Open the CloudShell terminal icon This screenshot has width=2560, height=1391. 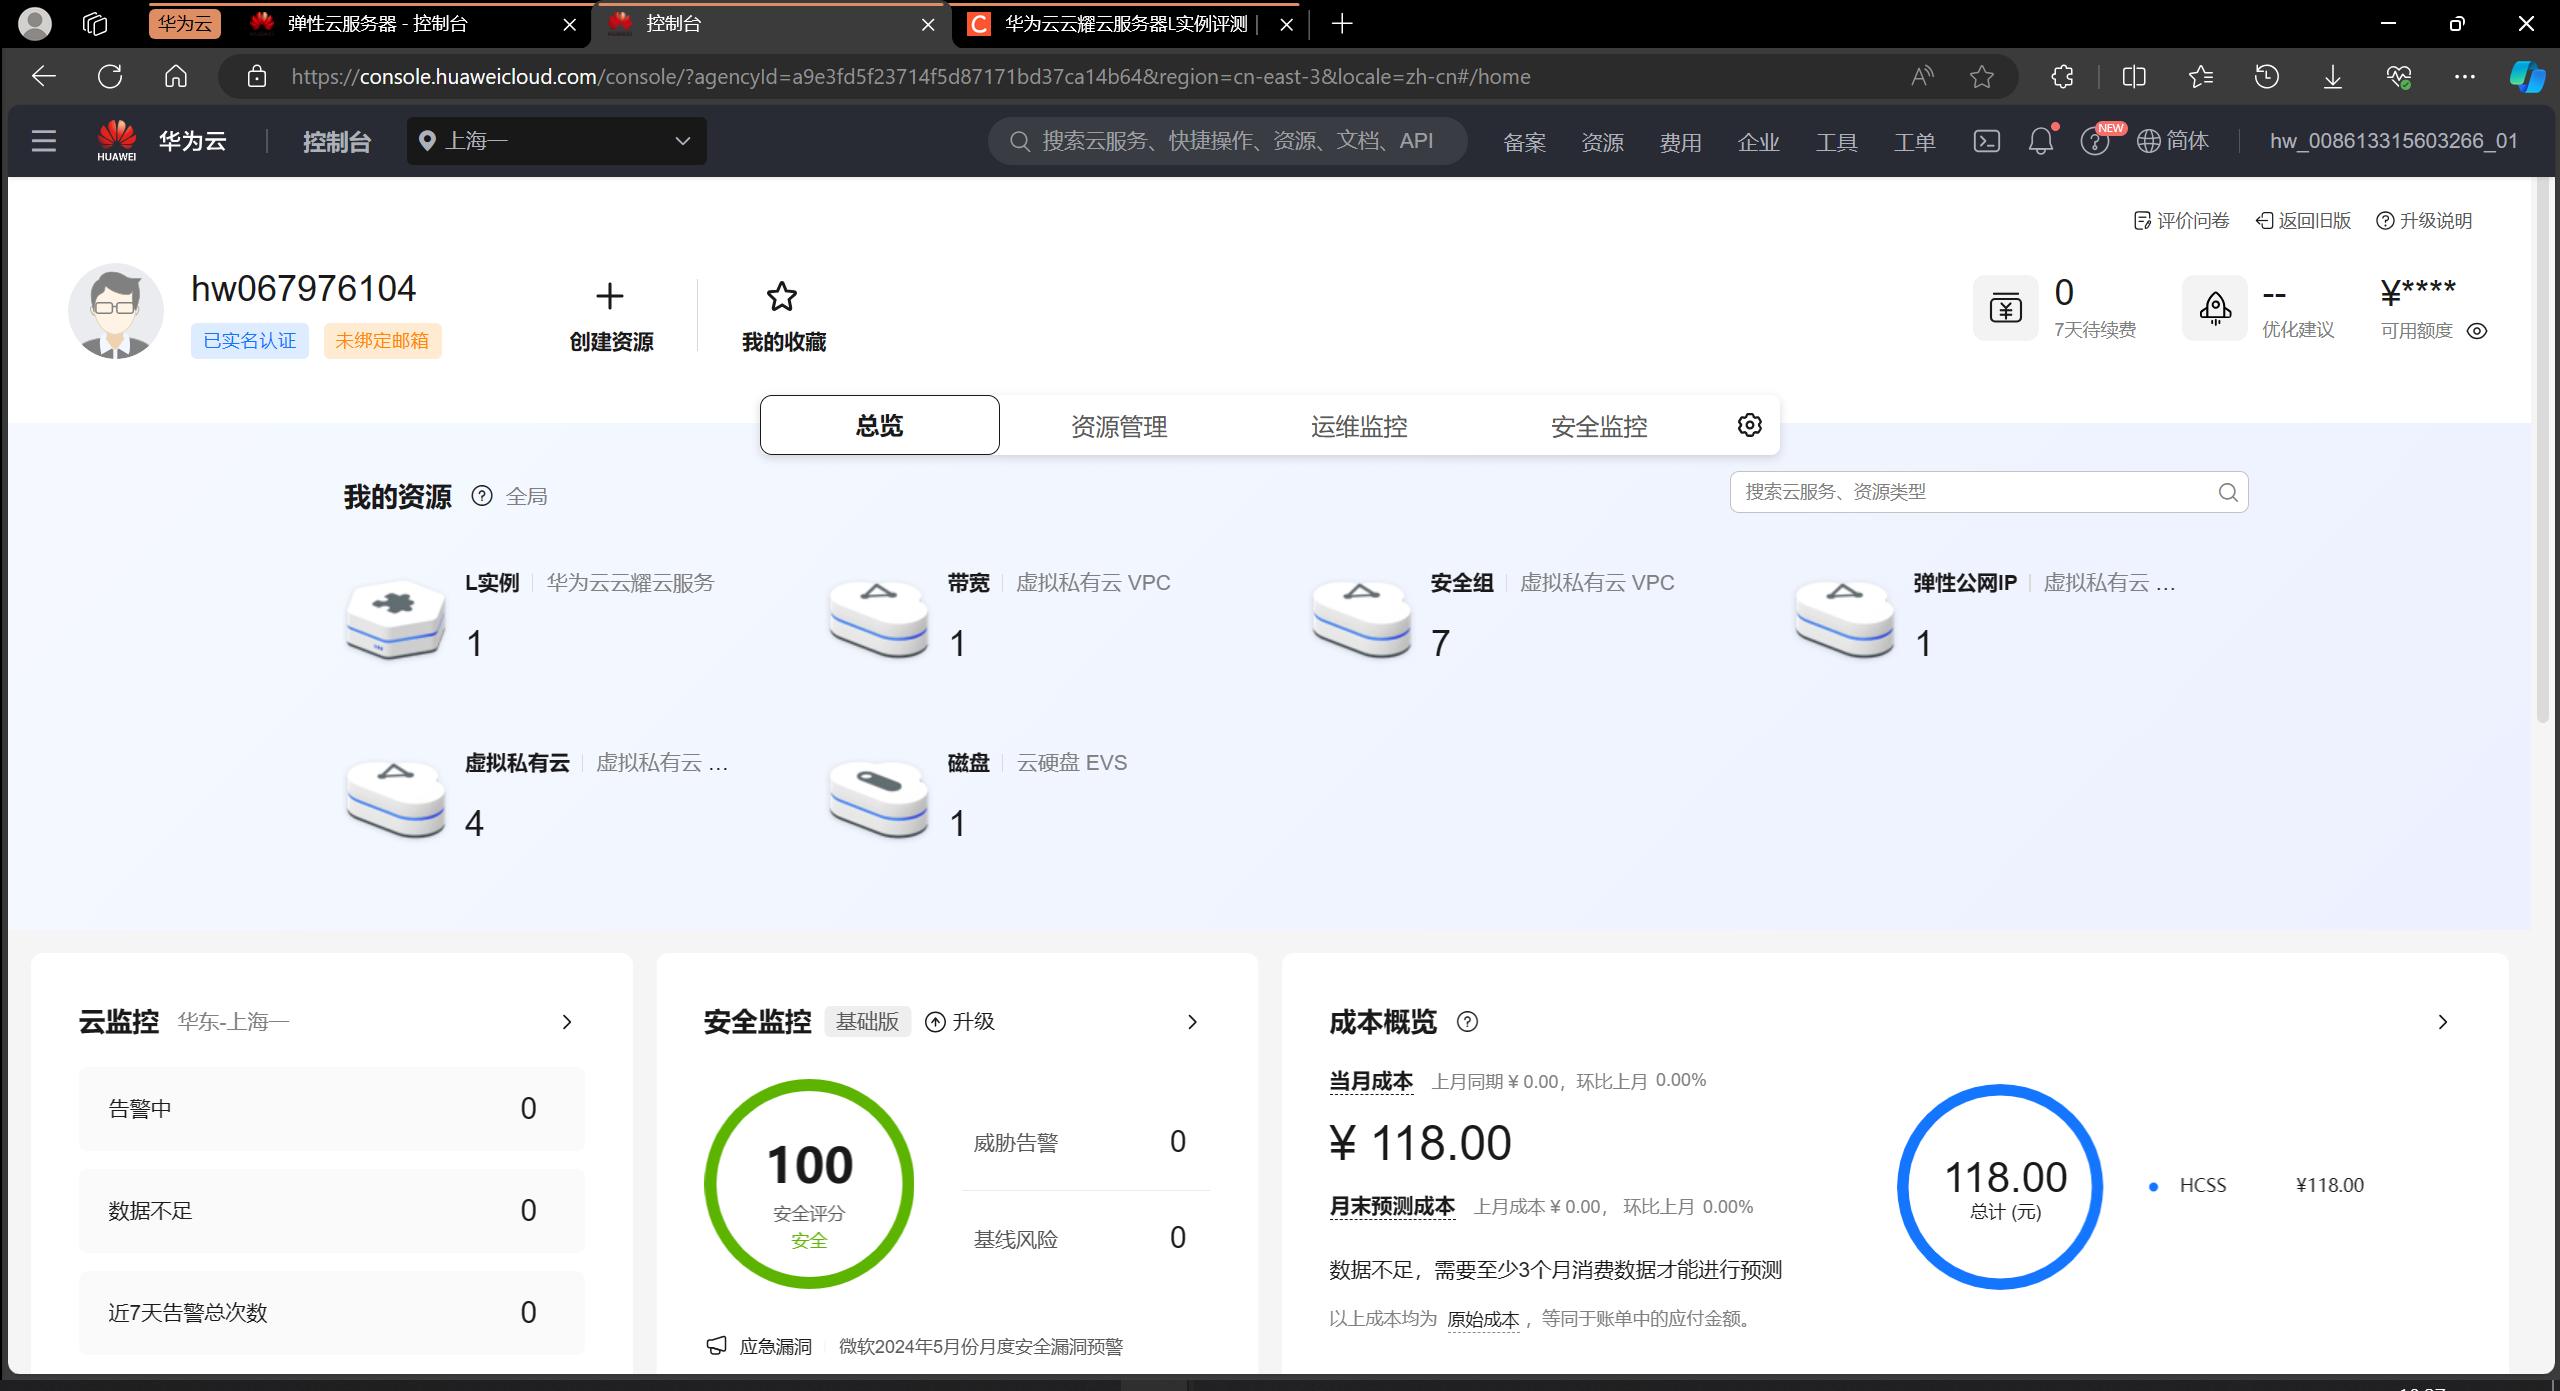coord(1986,141)
